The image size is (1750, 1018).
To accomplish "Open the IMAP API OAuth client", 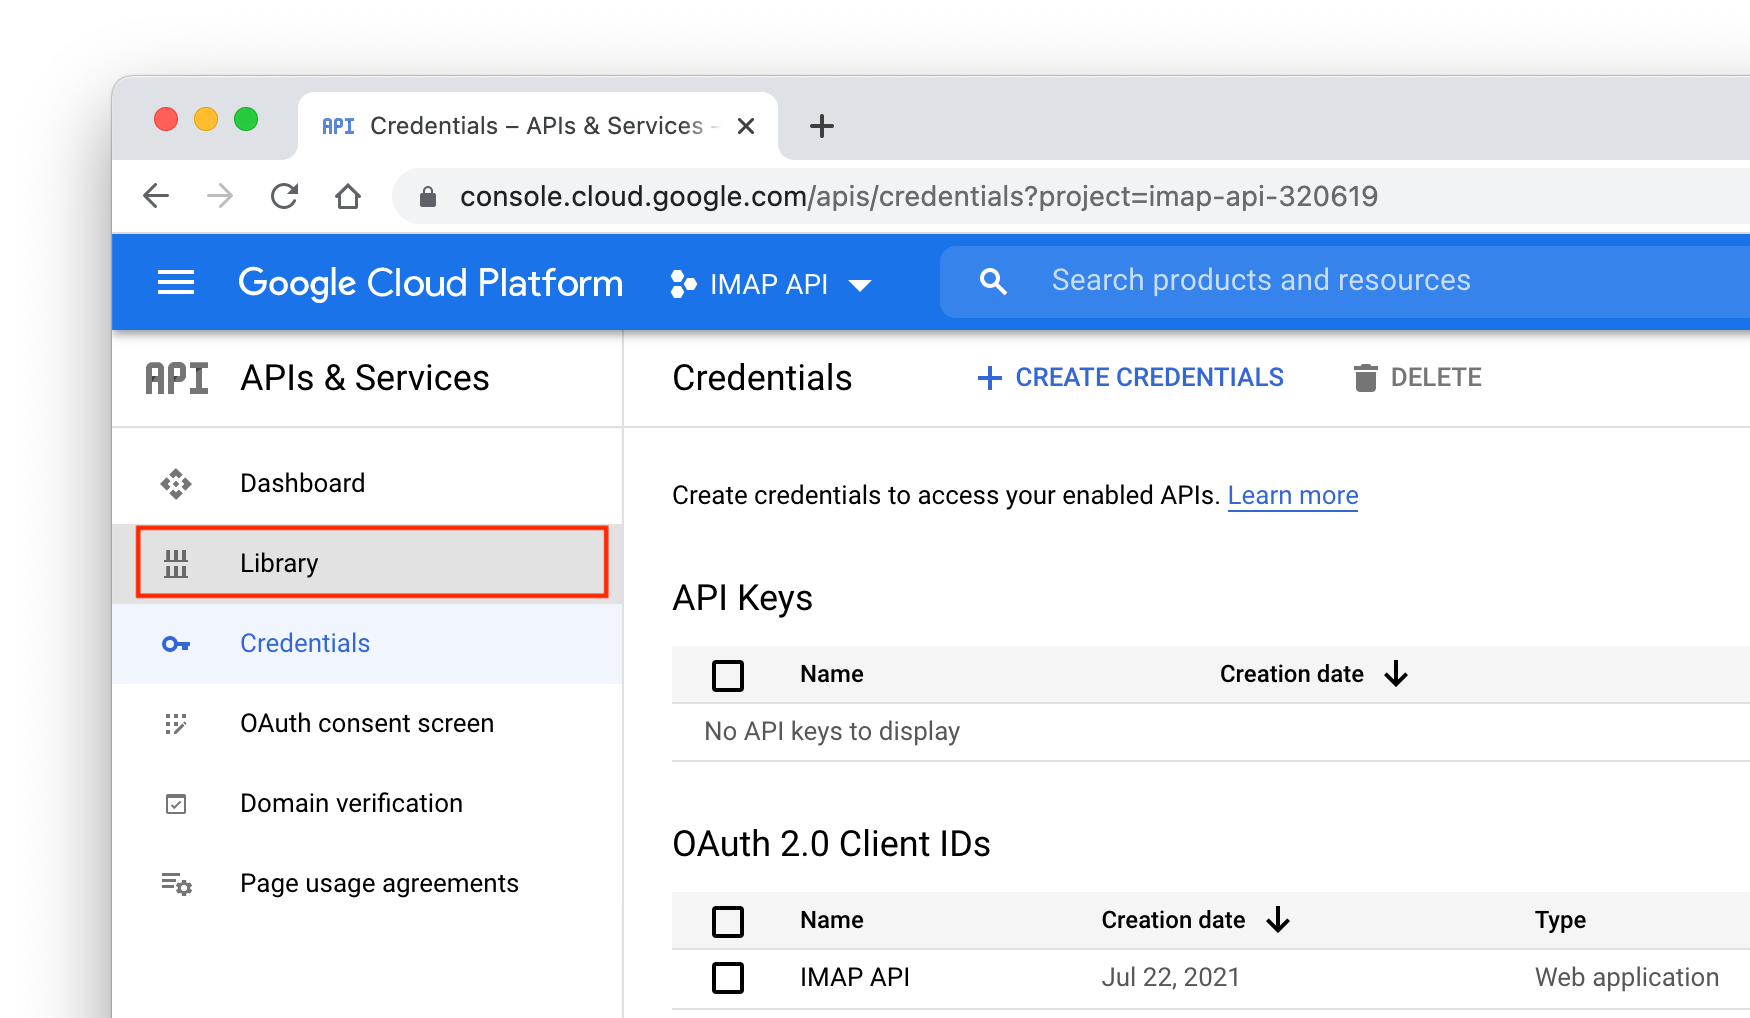I will (855, 977).
